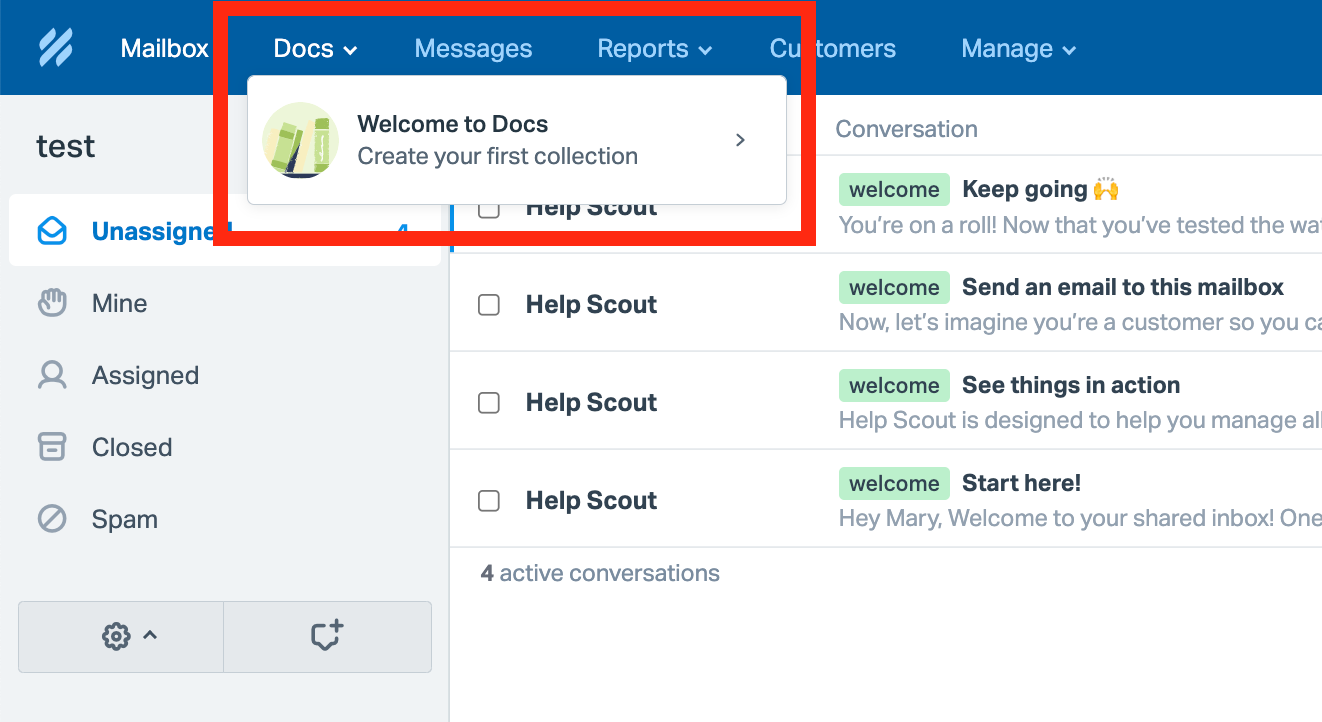The image size is (1322, 722).
Task: Click the Conversation column header
Action: (906, 129)
